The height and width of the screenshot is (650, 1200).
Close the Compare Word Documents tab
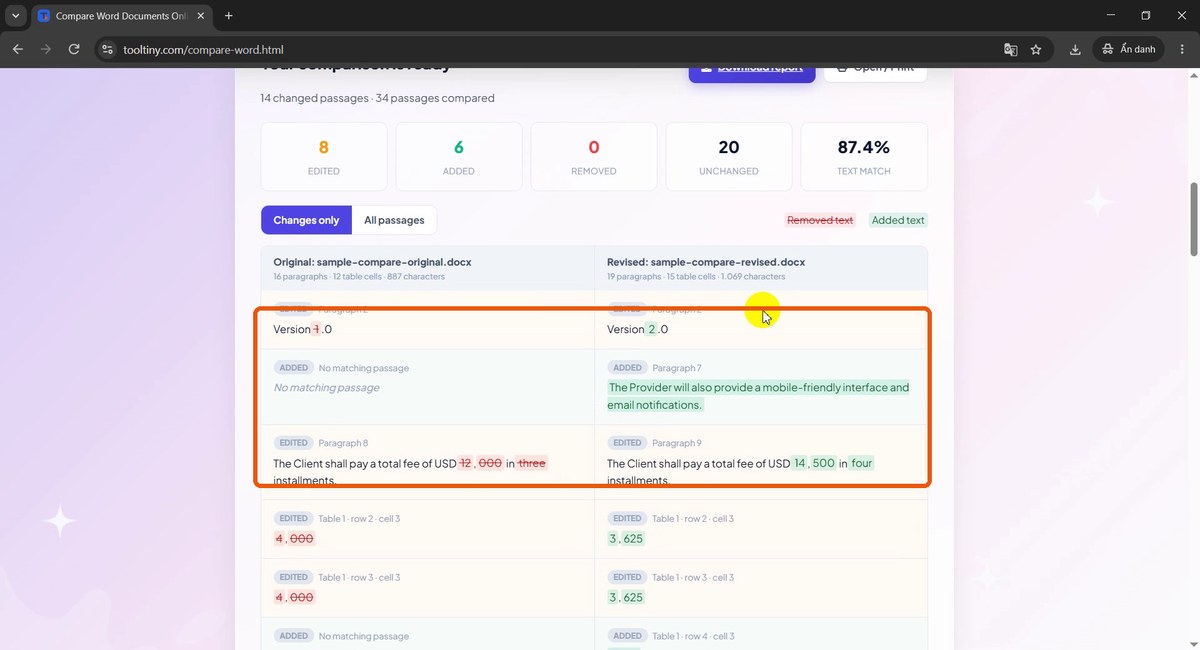click(x=203, y=16)
